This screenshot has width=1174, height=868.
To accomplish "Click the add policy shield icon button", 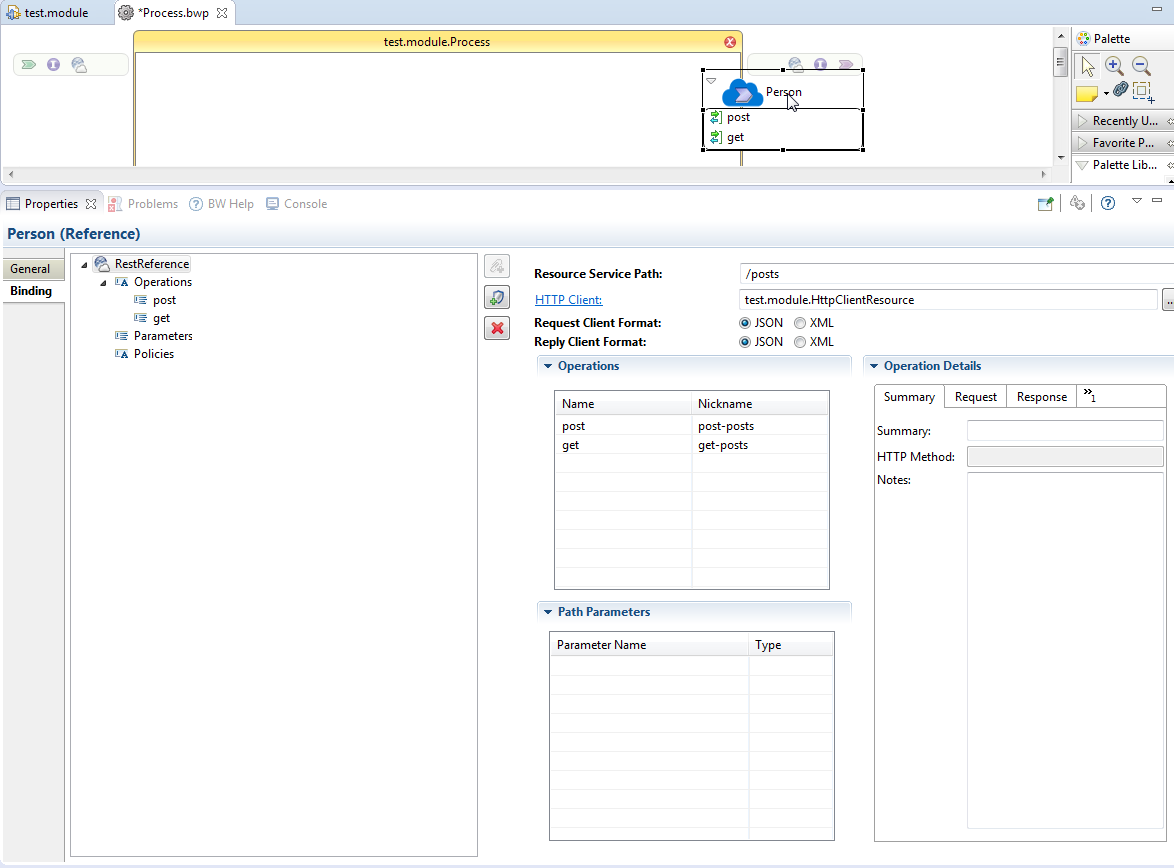I will pyautogui.click(x=497, y=297).
